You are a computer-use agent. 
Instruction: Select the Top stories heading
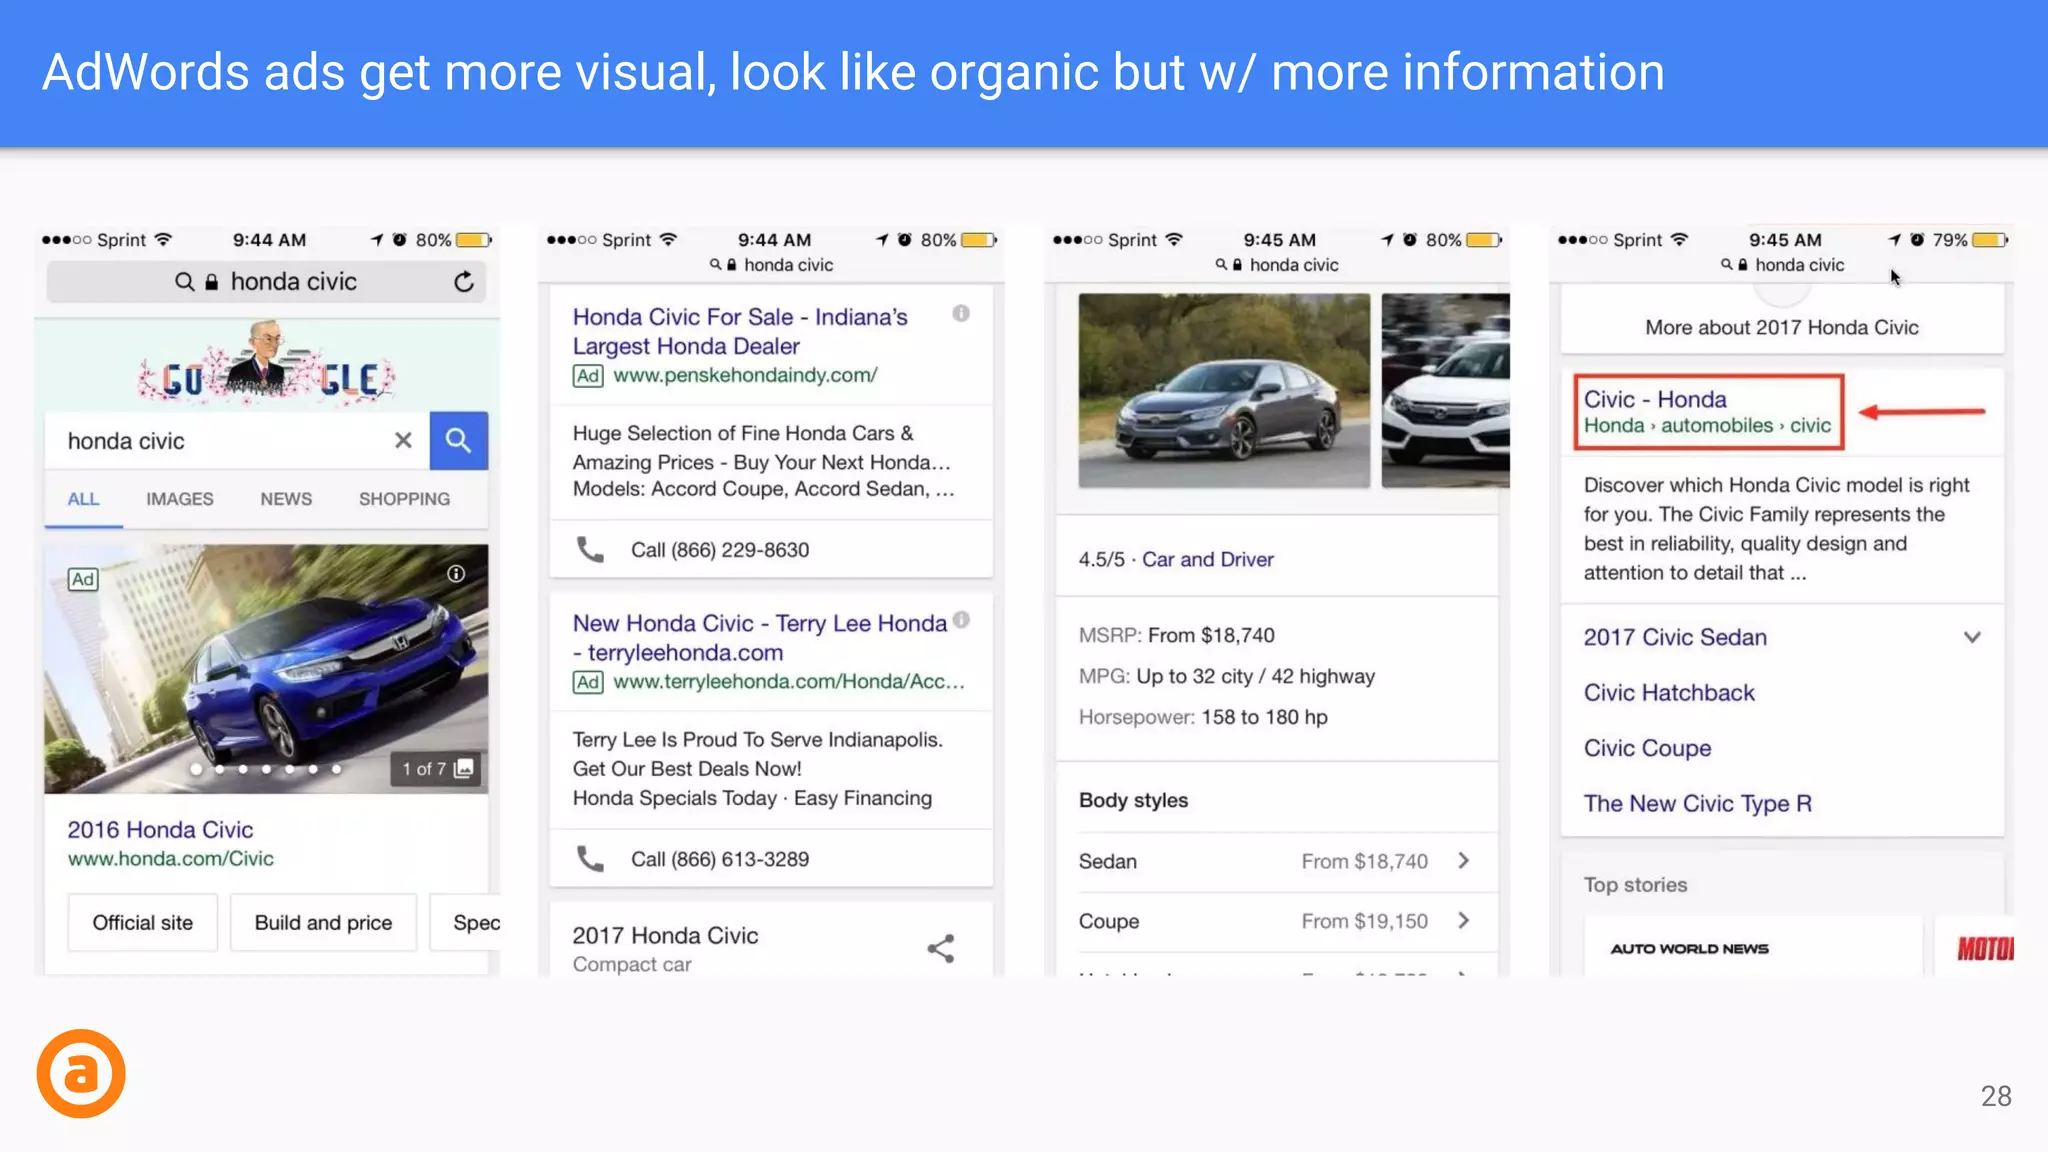pos(1635,884)
